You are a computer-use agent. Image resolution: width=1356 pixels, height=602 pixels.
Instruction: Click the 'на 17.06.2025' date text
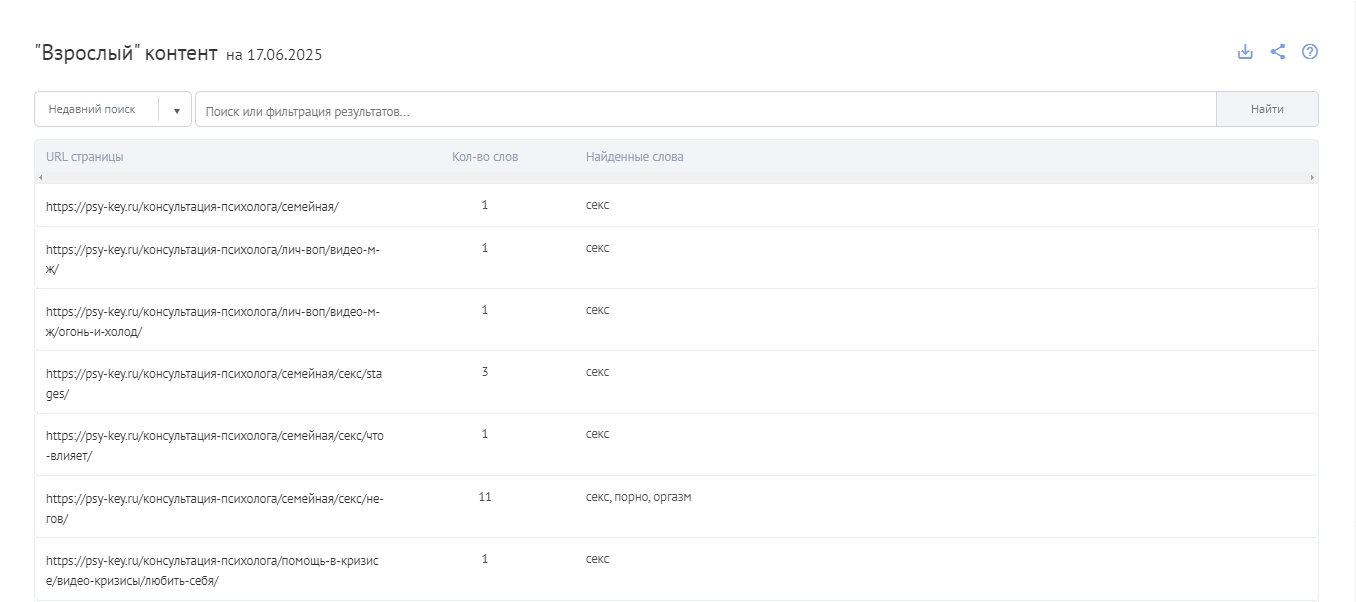pyautogui.click(x=274, y=55)
